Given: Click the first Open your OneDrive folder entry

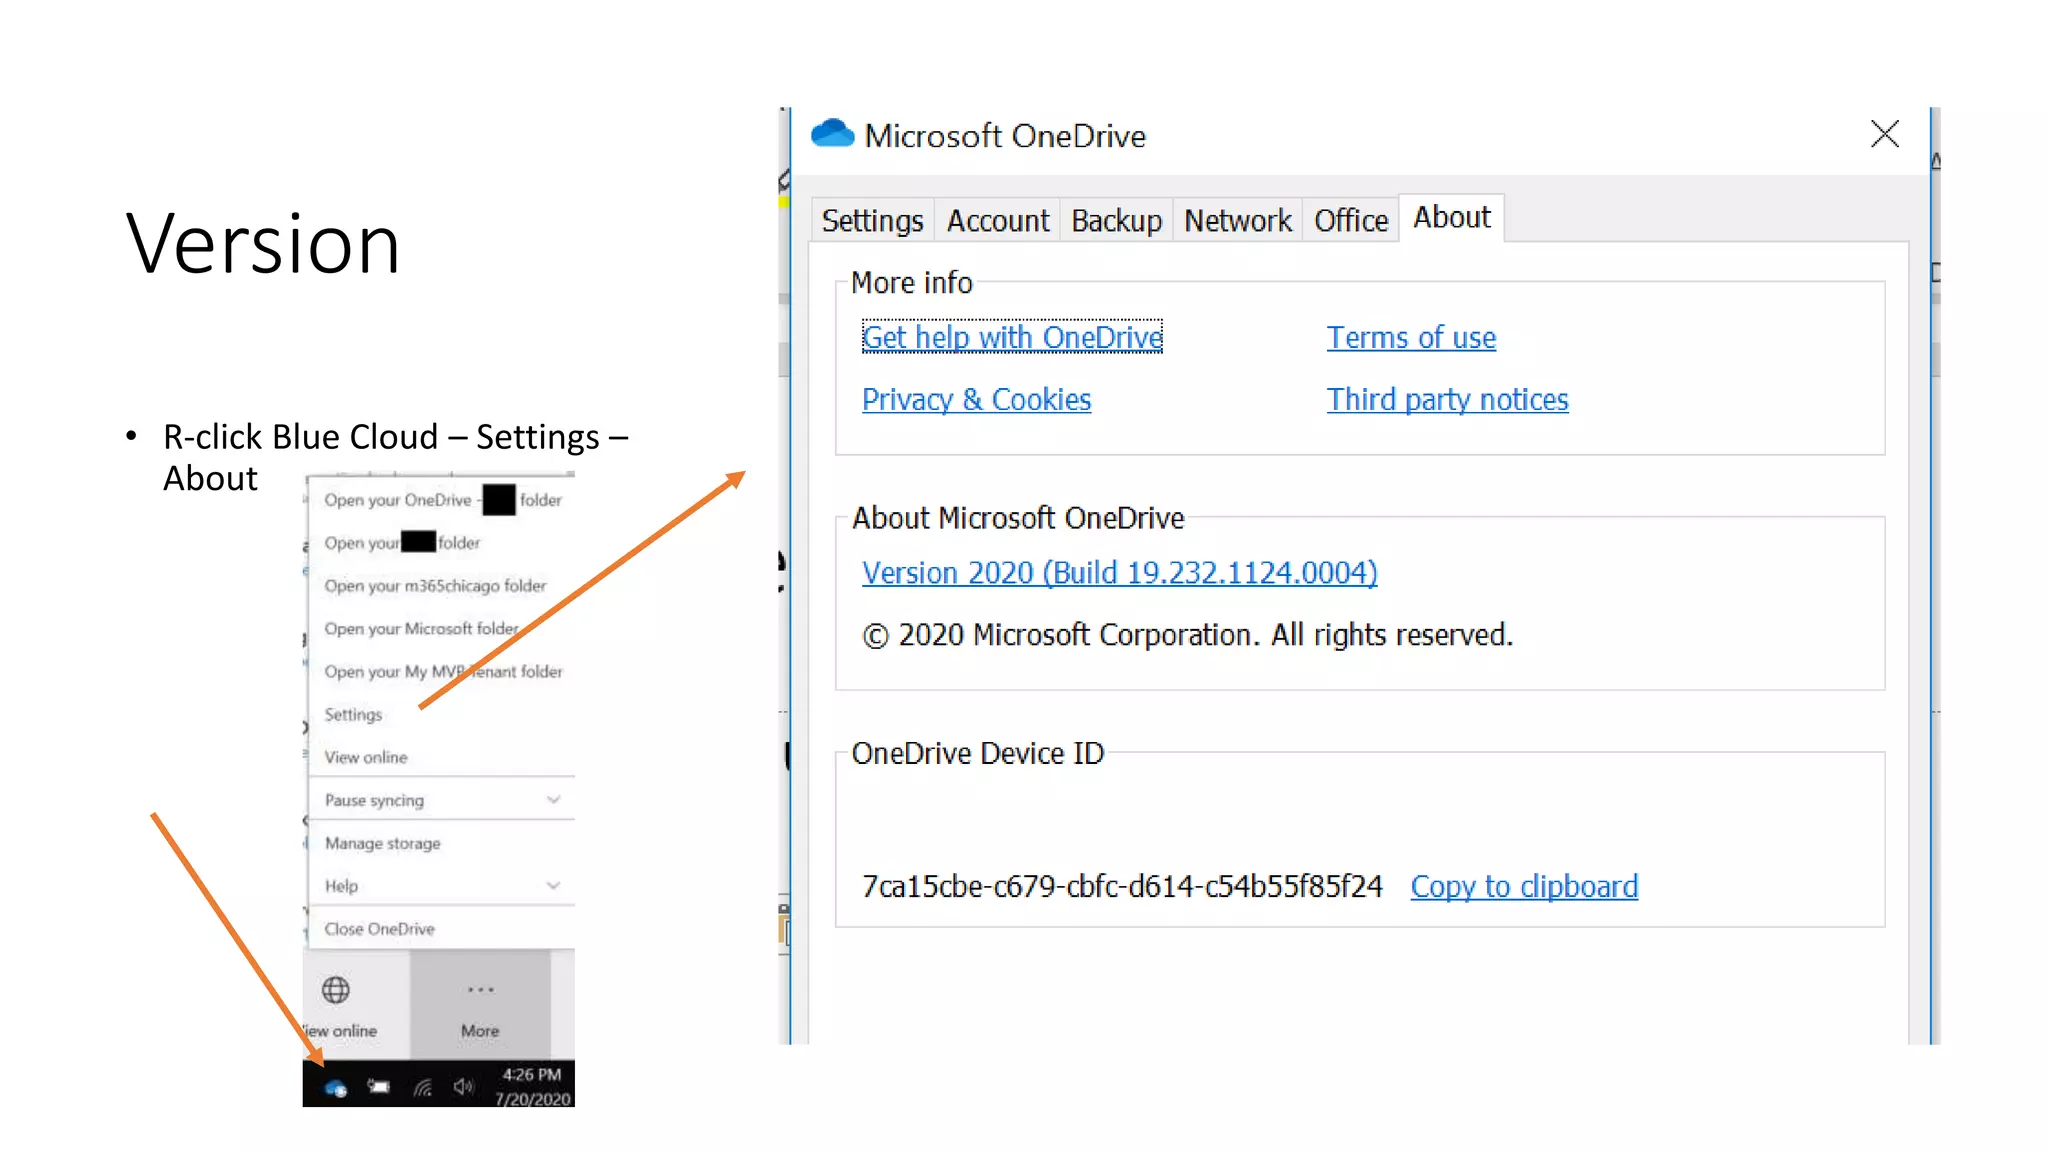Looking at the screenshot, I should pos(442,500).
